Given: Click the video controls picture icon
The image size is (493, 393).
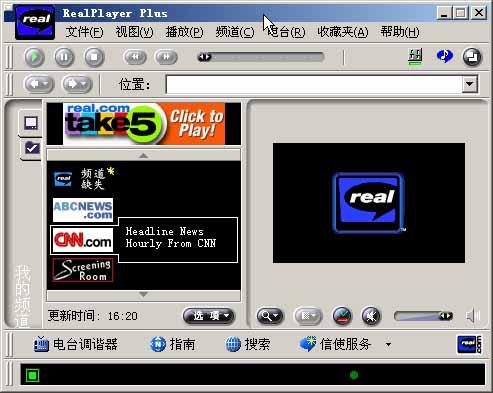Looking at the screenshot, I should (x=342, y=316).
